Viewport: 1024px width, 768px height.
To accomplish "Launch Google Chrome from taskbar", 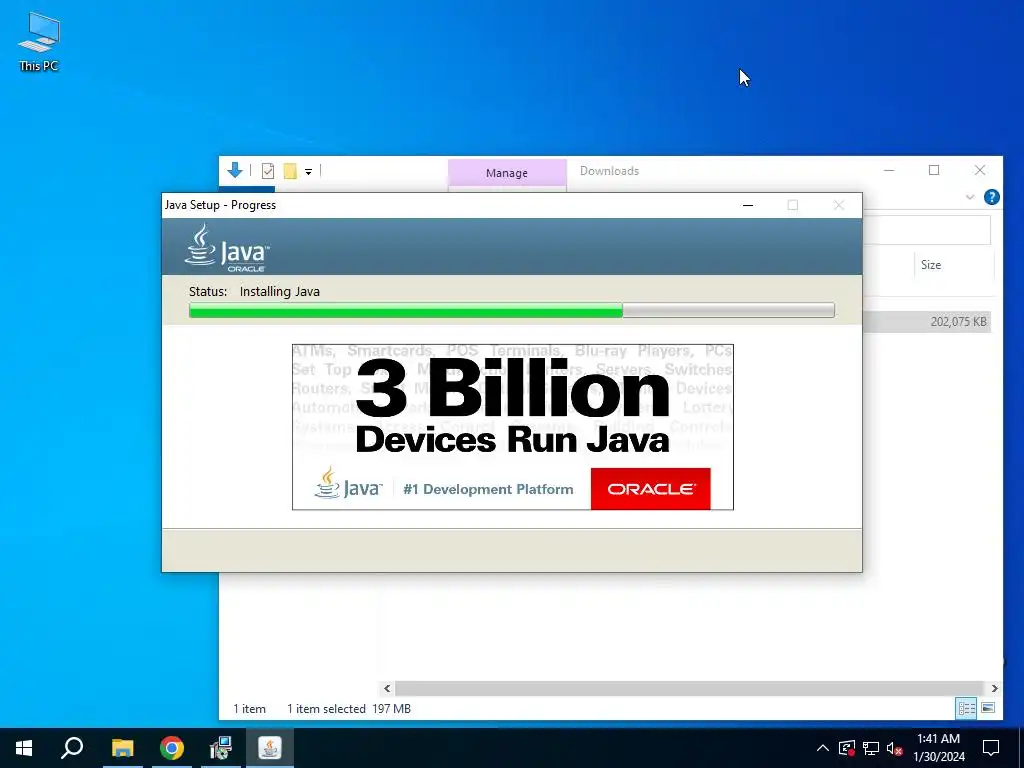I will 172,748.
